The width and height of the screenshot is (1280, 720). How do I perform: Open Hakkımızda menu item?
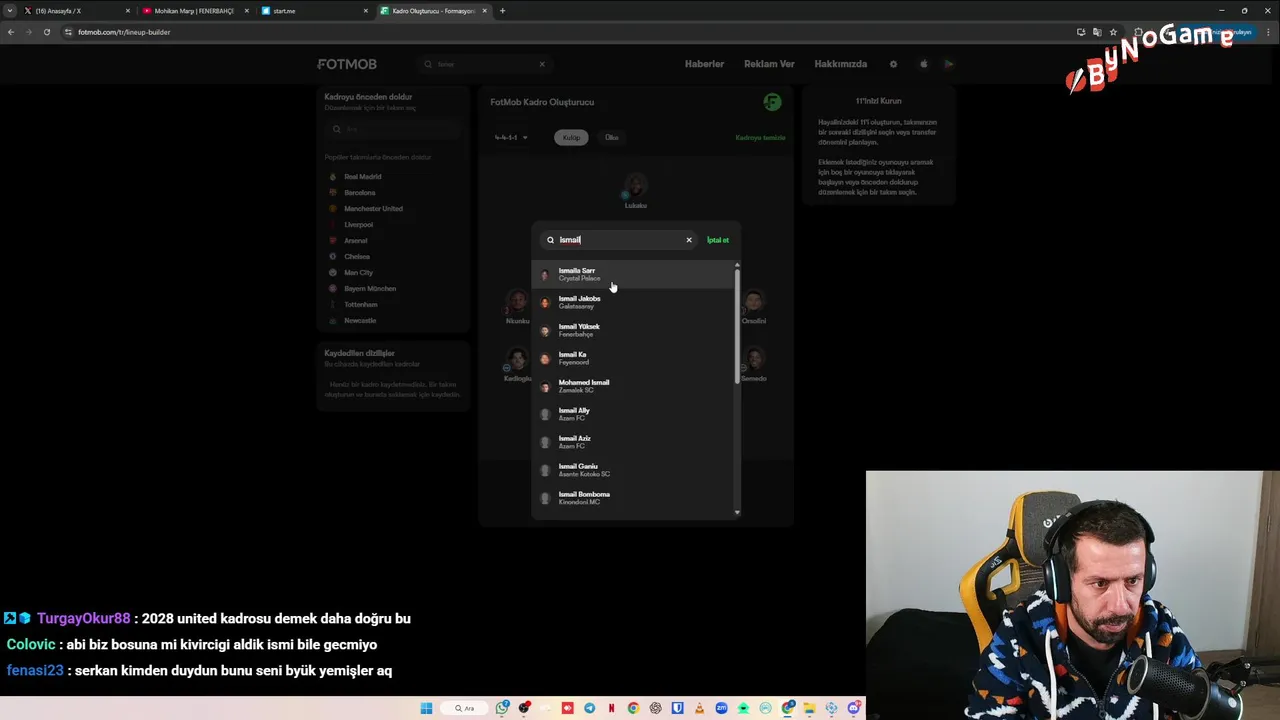pyautogui.click(x=841, y=64)
